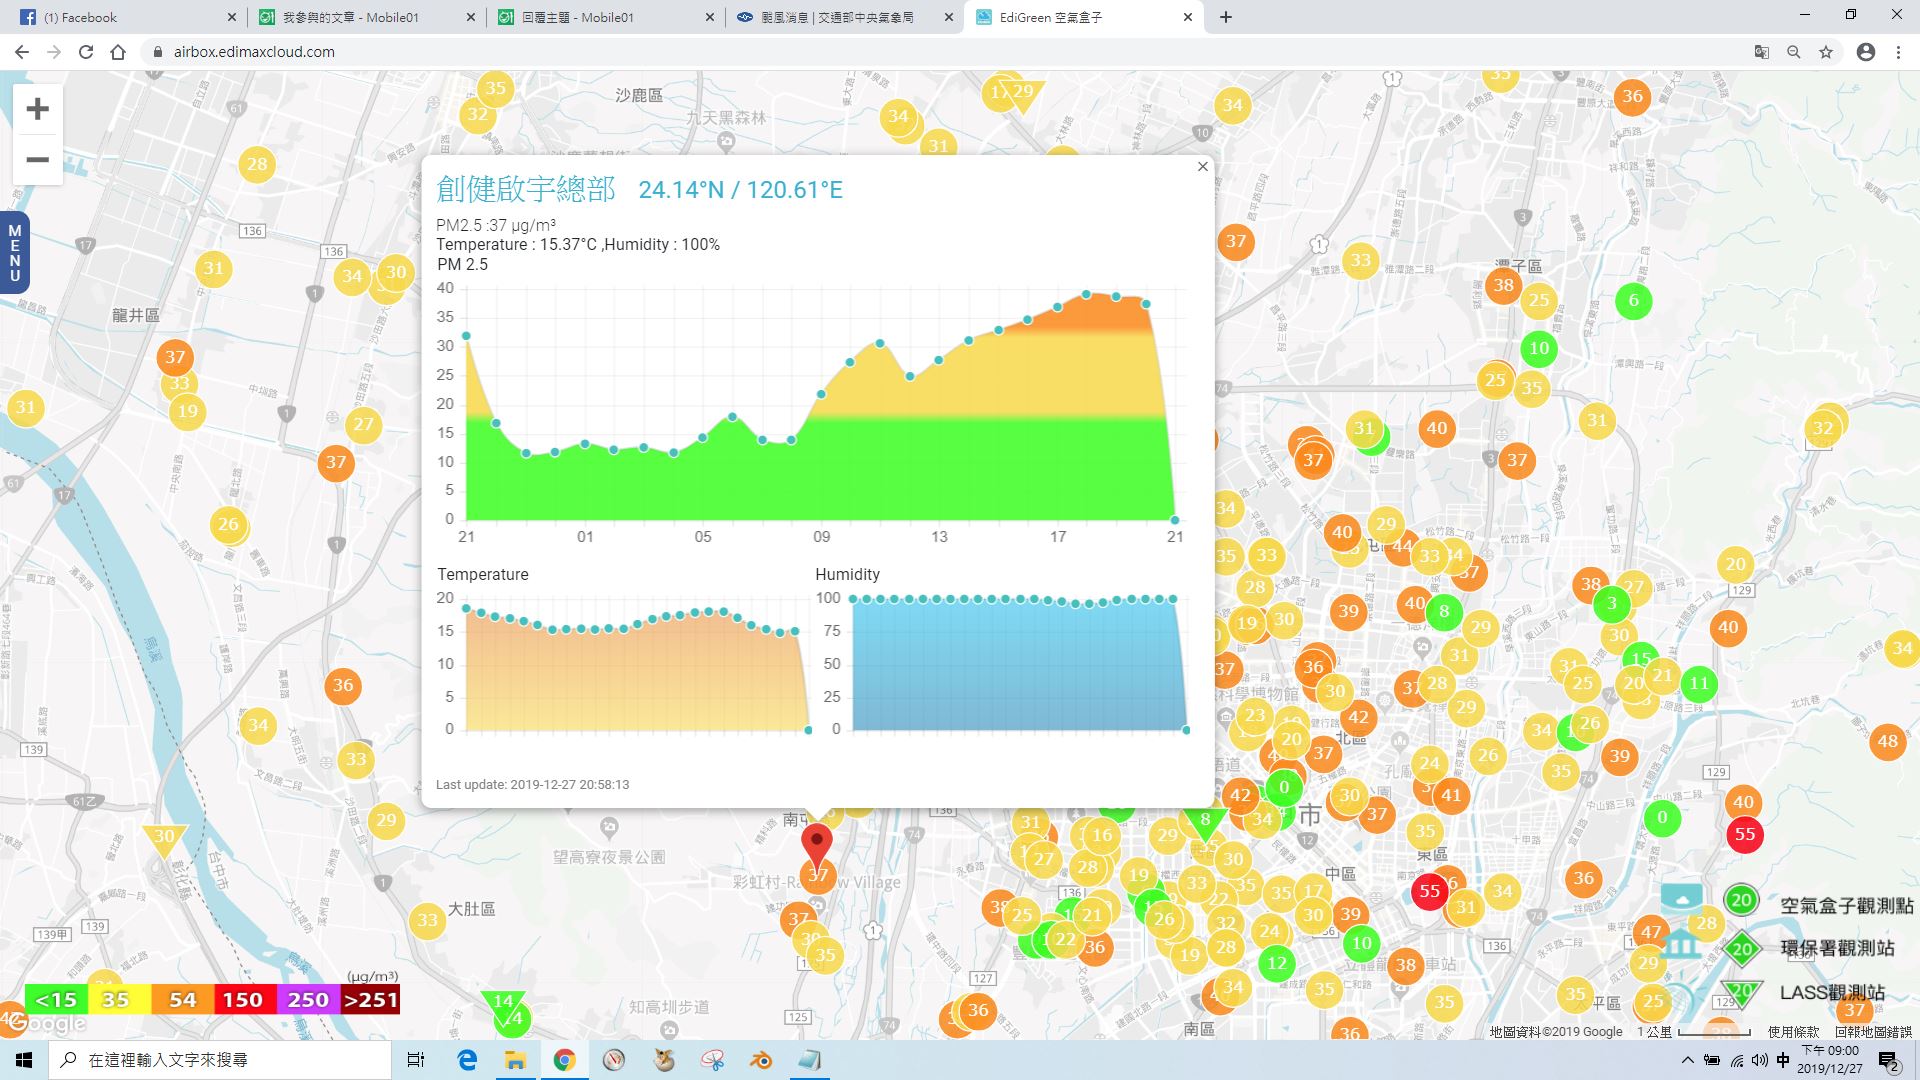Viewport: 1920px width, 1080px height.
Task: Click the LASS觀測站 legend triangle icon
Action: (x=1742, y=993)
